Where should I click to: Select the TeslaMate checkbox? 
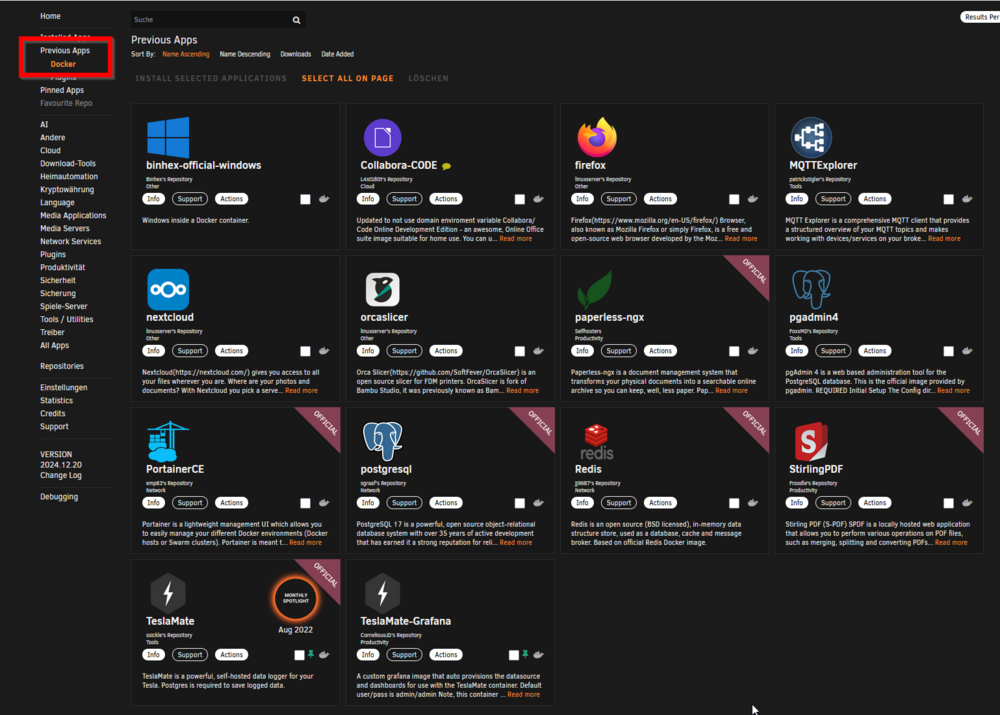click(299, 655)
